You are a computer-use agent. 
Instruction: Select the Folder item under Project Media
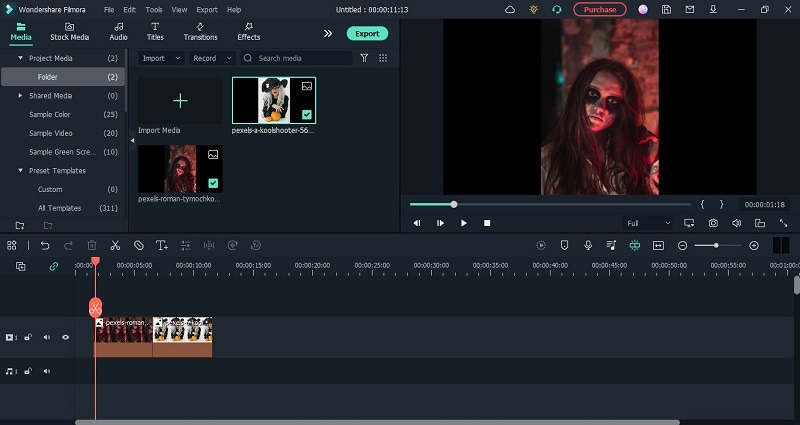(63, 77)
